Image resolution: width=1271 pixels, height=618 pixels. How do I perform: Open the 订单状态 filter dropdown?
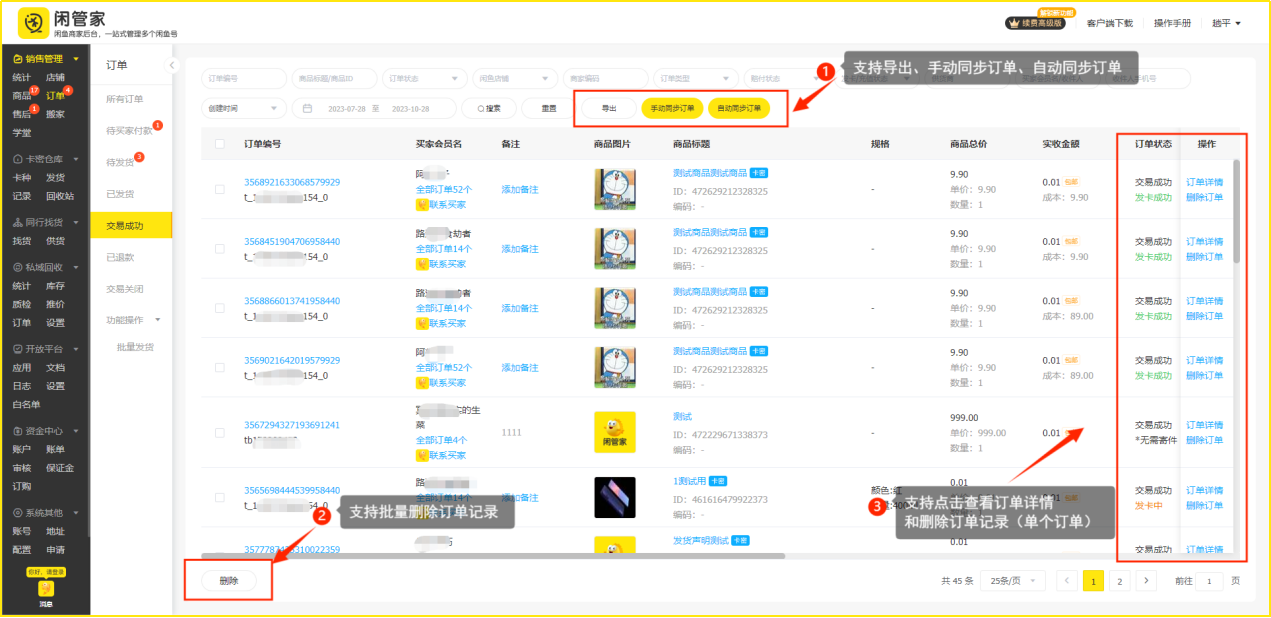[x=425, y=78]
